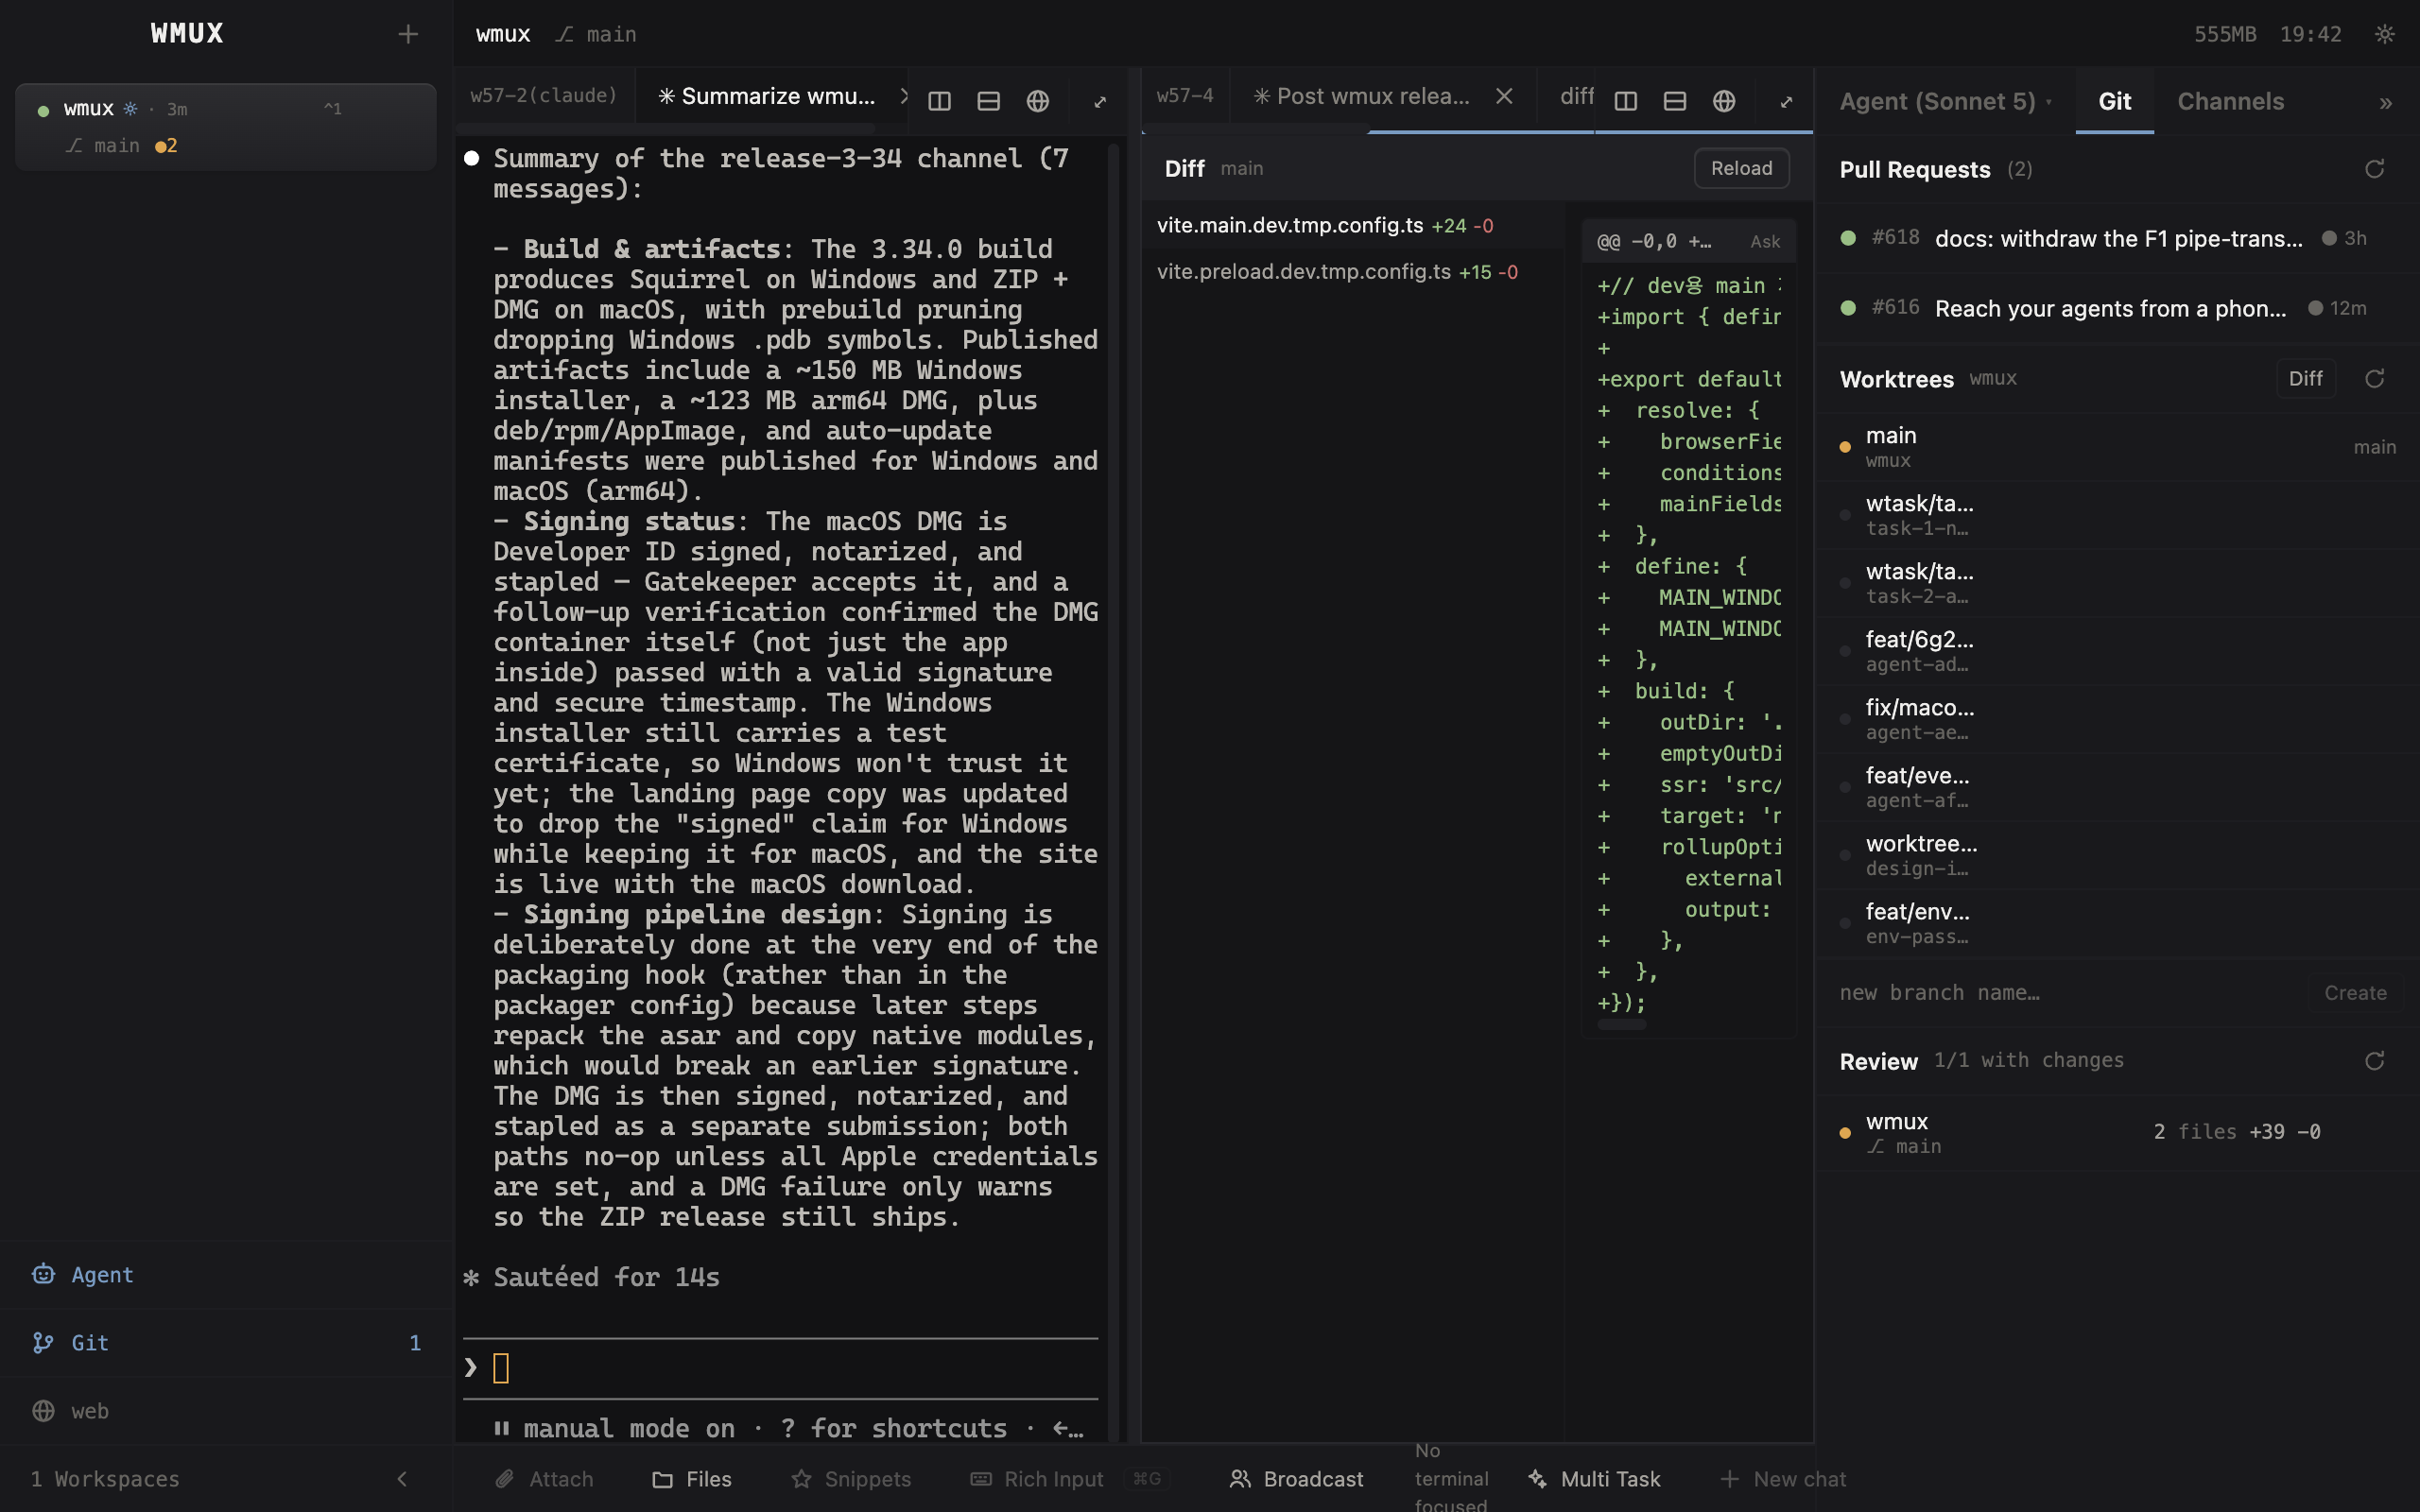Click the 555MB memory indicator
The width and height of the screenshot is (2420, 1512).
[2225, 34]
